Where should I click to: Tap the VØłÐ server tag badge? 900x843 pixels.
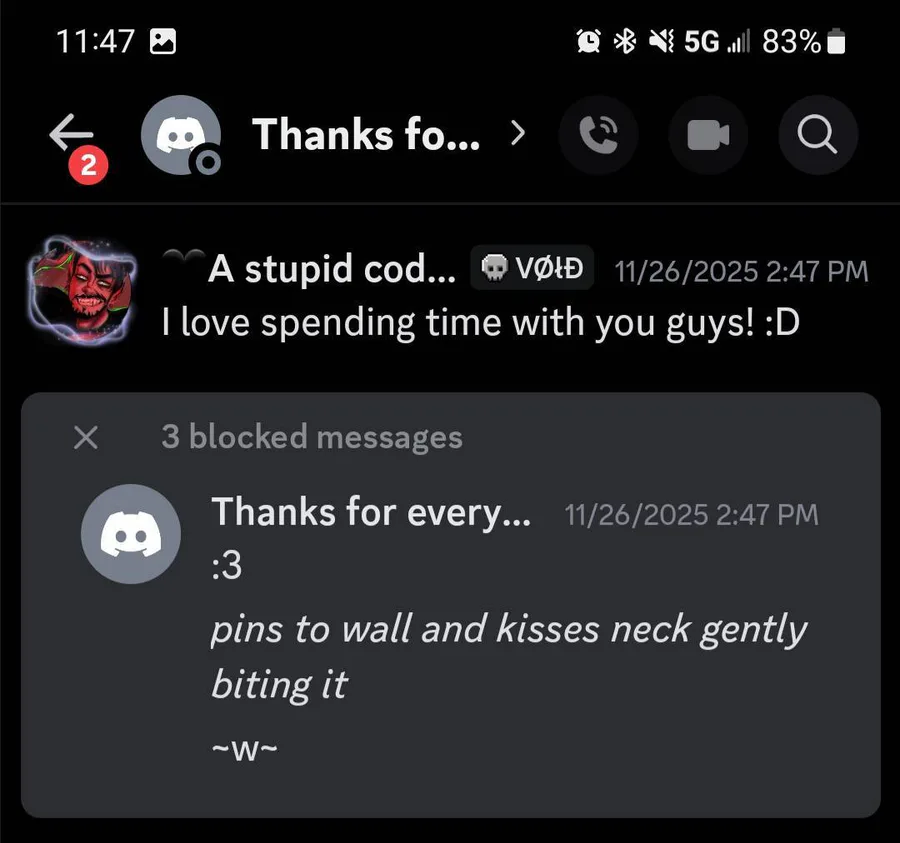coord(532,268)
